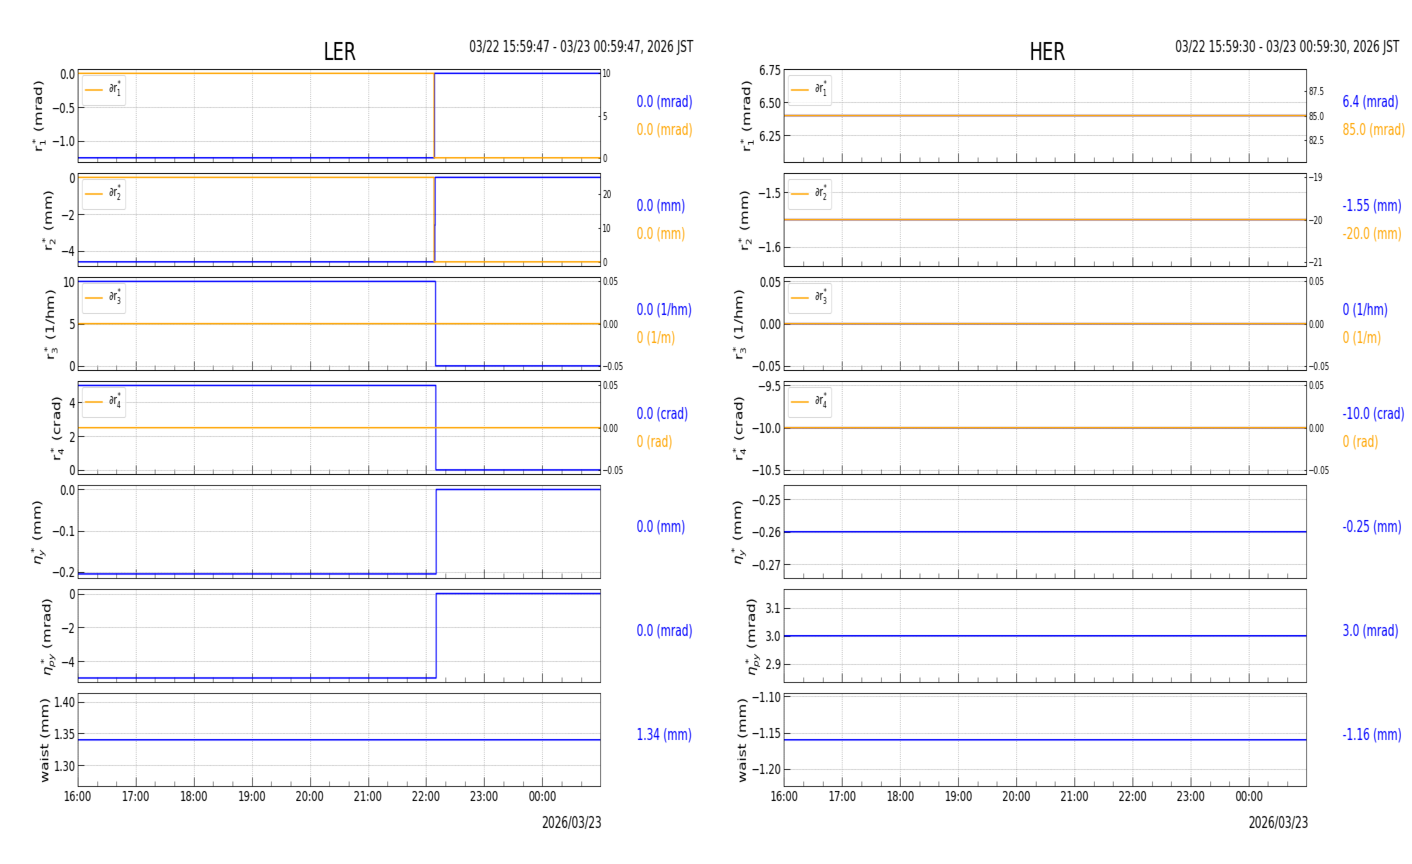Click the LER waist value 1.34 (mm)
Screen dimensions: 1412x864
[x=664, y=735]
